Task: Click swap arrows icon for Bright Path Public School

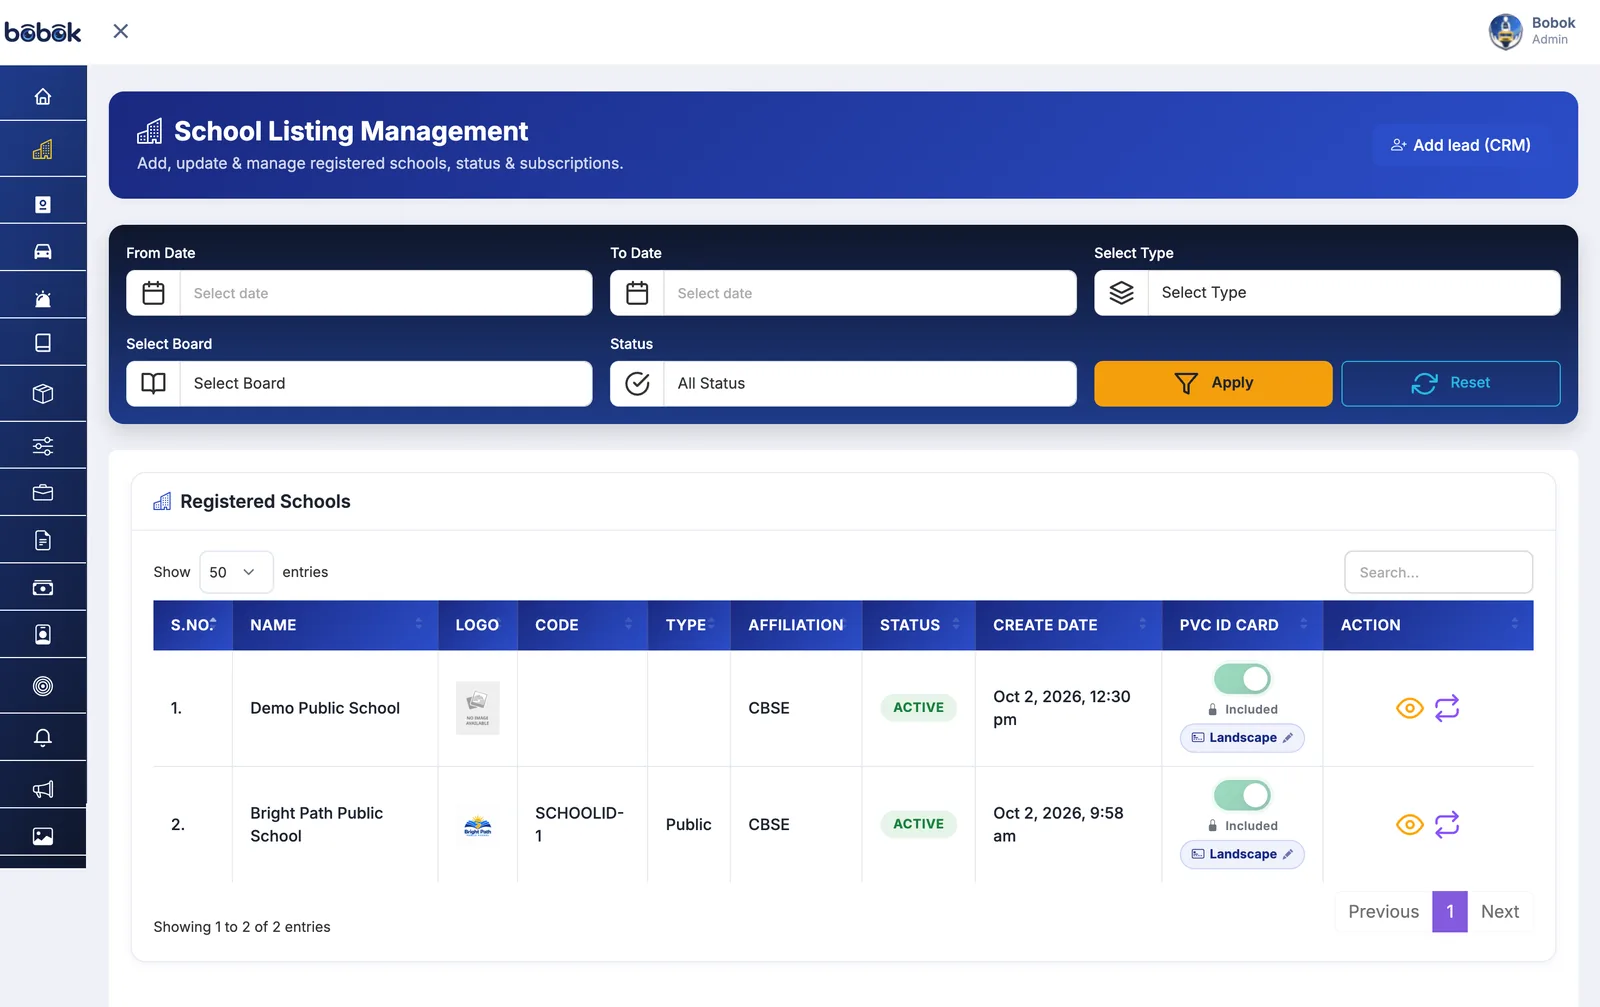Action: [x=1447, y=825]
